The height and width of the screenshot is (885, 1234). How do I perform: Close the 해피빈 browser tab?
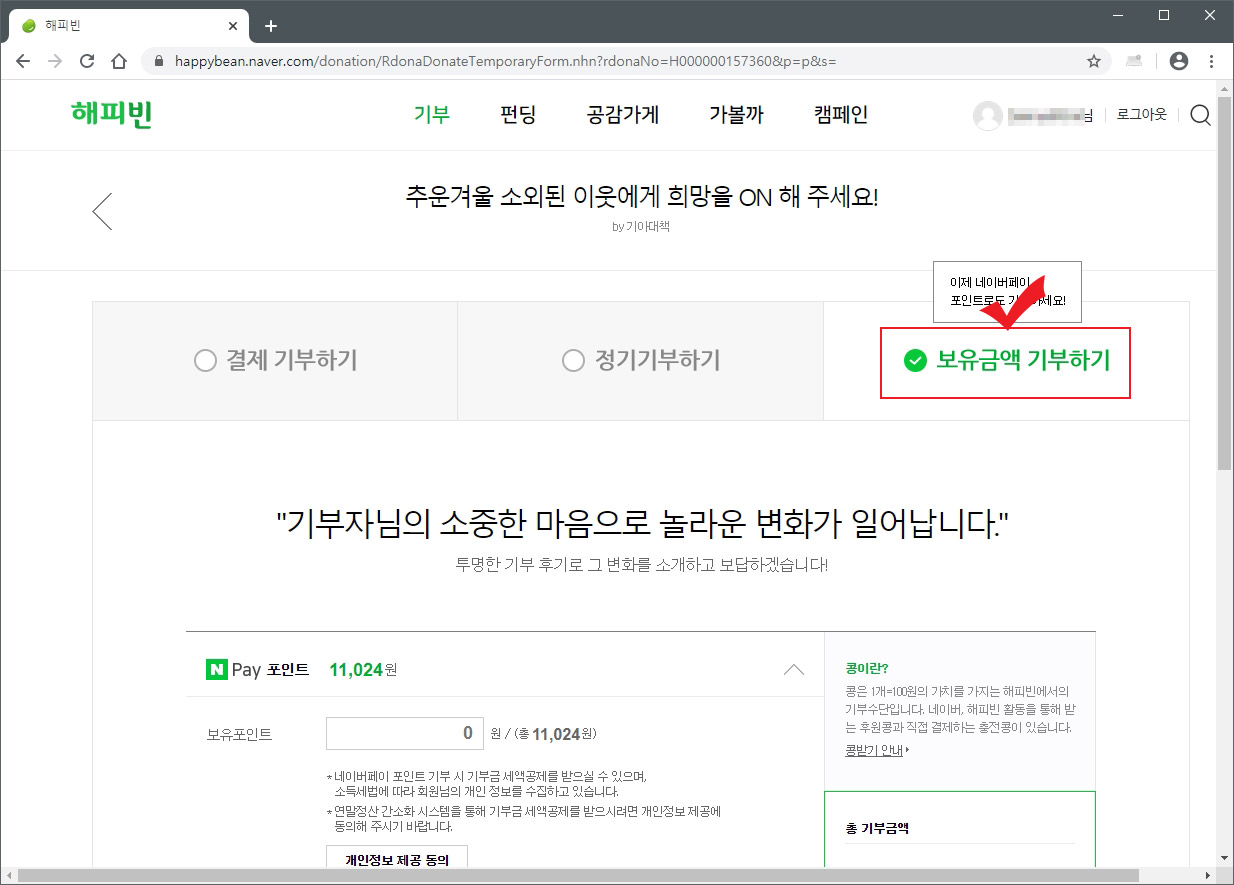(233, 26)
